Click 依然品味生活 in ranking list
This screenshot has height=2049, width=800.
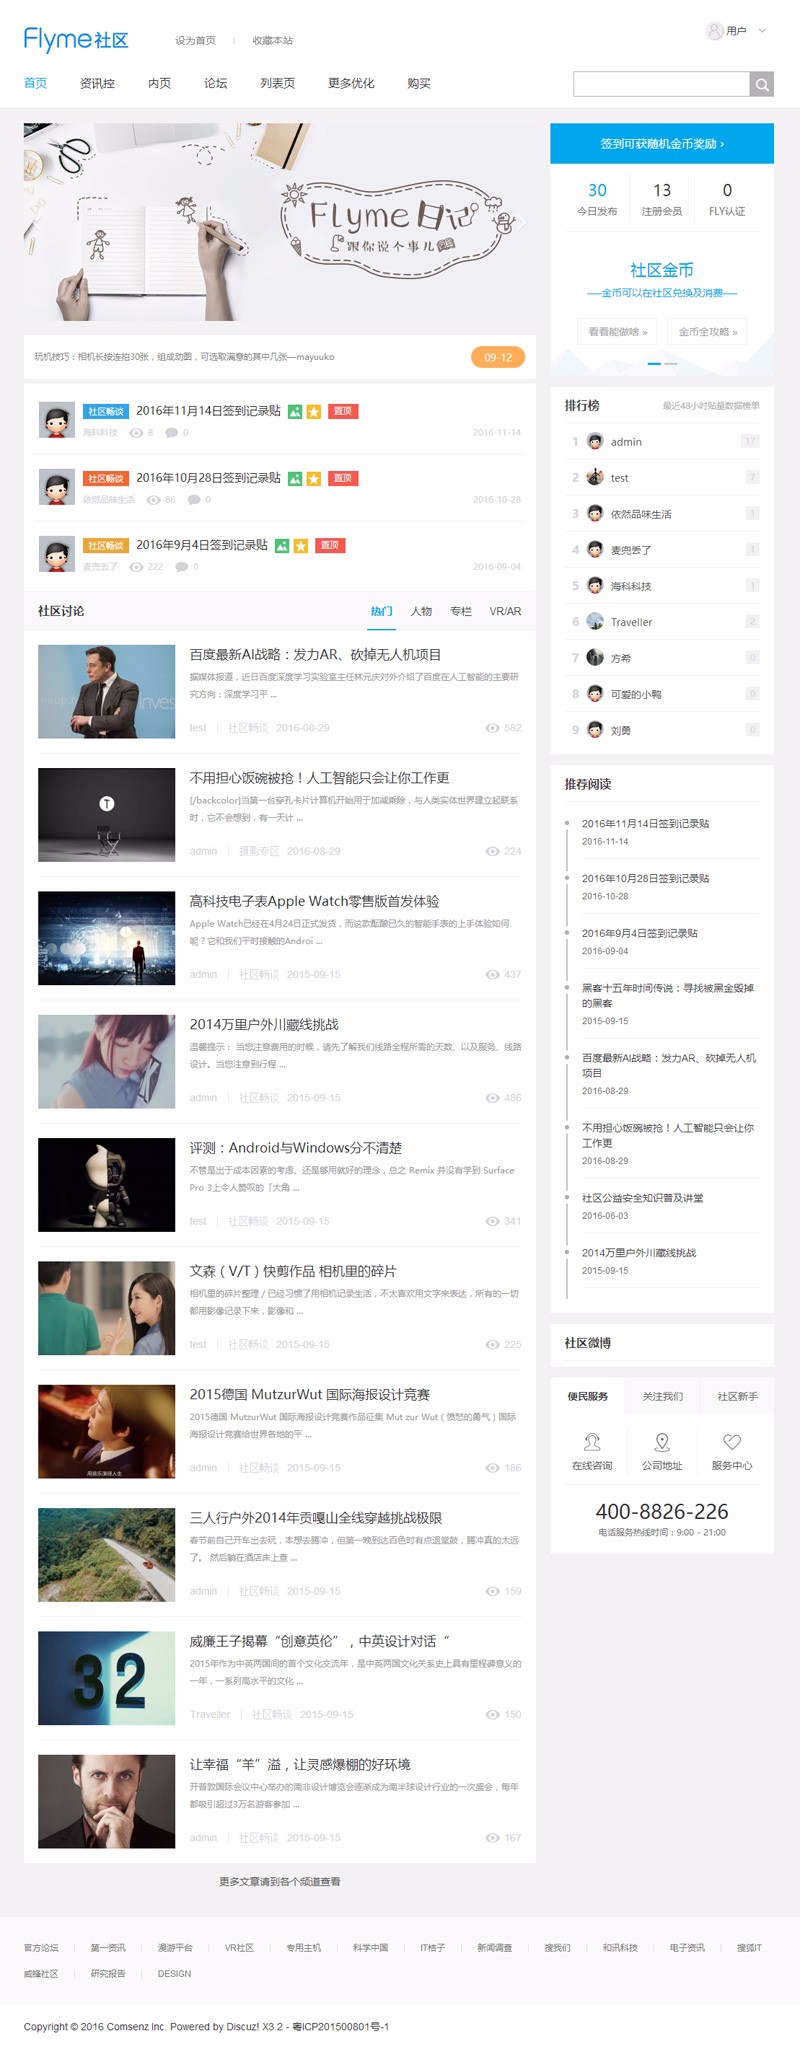(x=641, y=514)
